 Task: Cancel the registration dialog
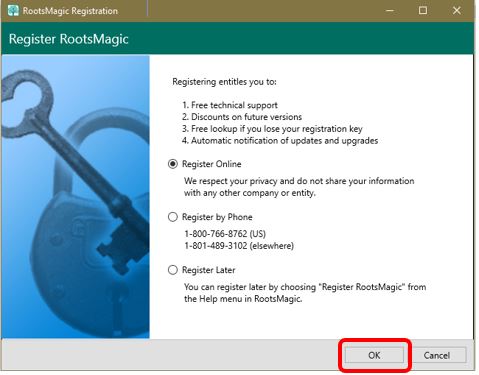pos(436,355)
